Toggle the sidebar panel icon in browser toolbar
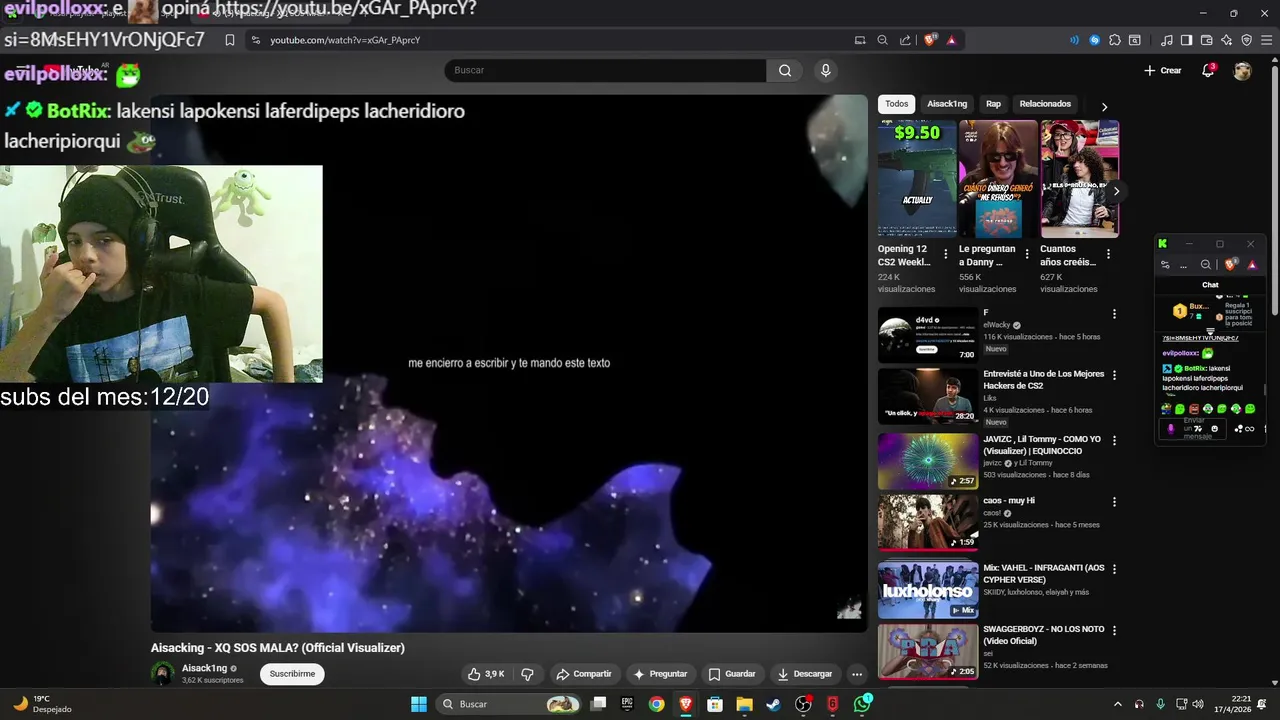 [x=1186, y=40]
